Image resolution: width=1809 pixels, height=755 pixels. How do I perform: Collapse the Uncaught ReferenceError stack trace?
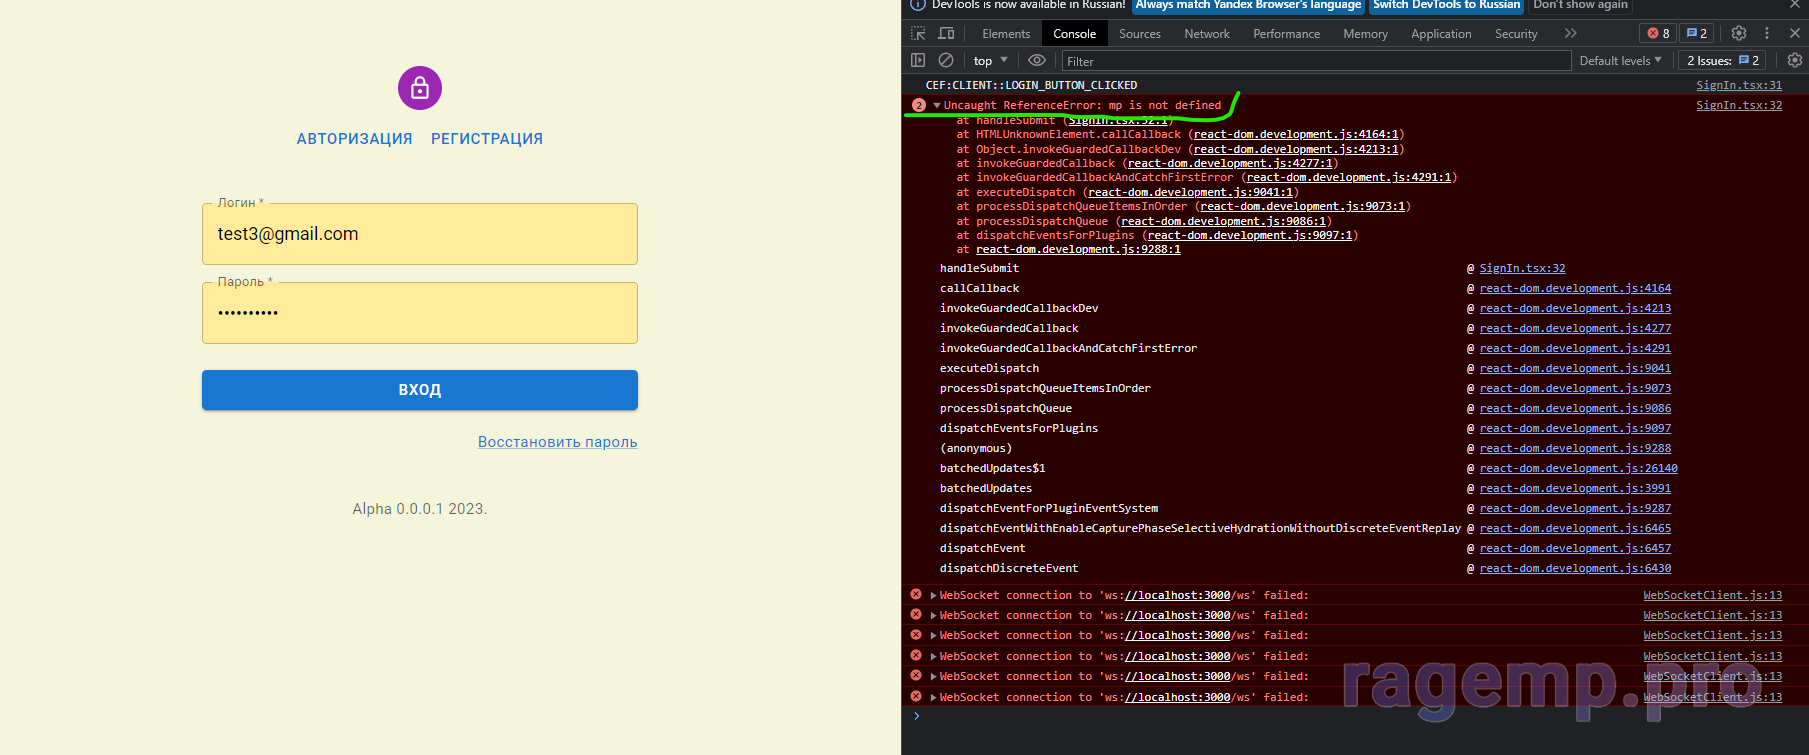(x=937, y=105)
